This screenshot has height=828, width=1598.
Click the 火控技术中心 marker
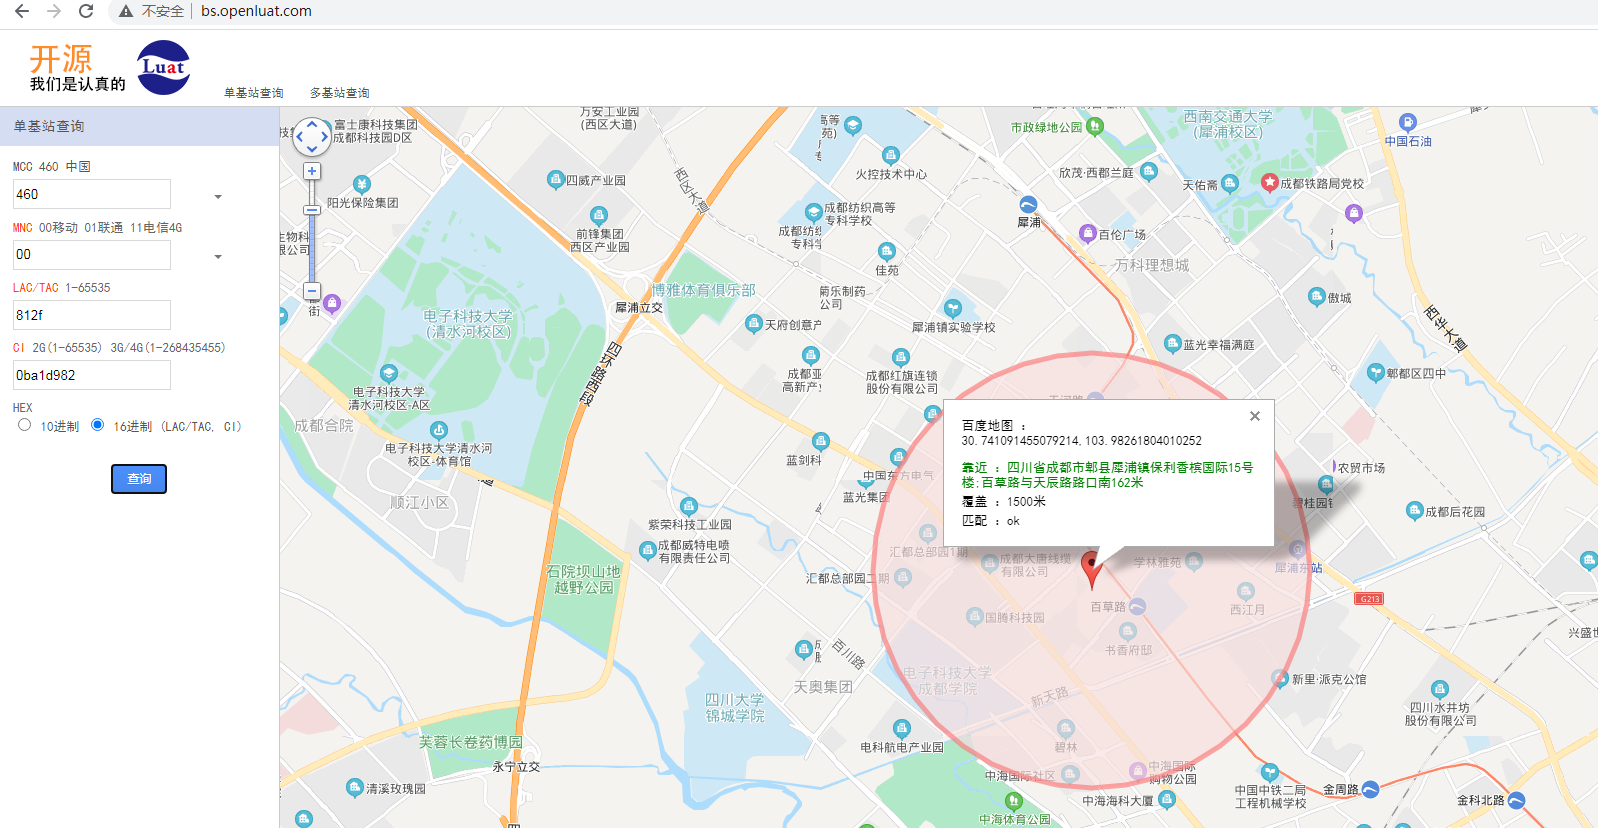891,155
